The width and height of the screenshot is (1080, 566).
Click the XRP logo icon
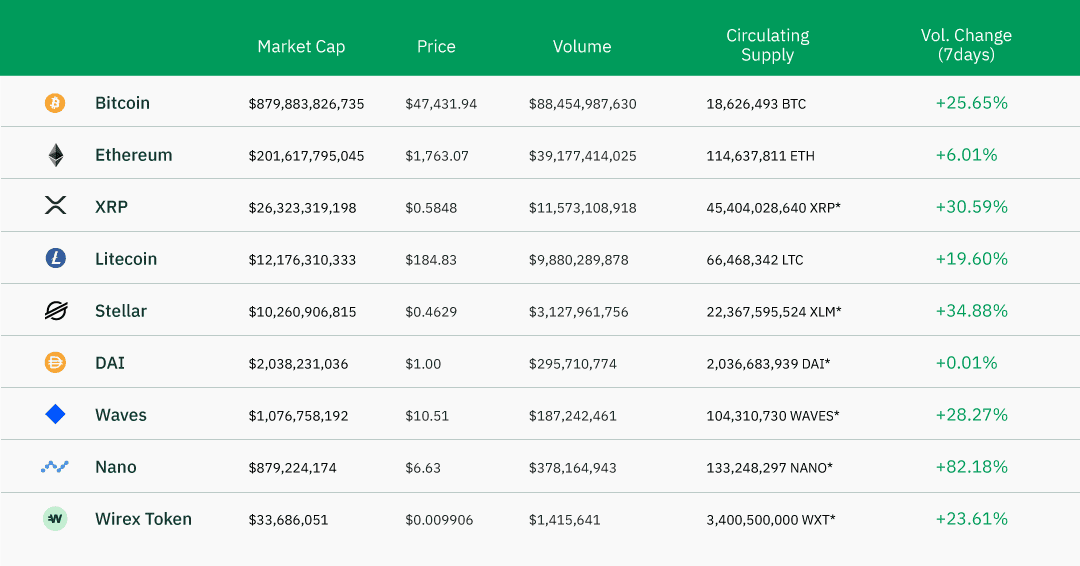click(55, 206)
